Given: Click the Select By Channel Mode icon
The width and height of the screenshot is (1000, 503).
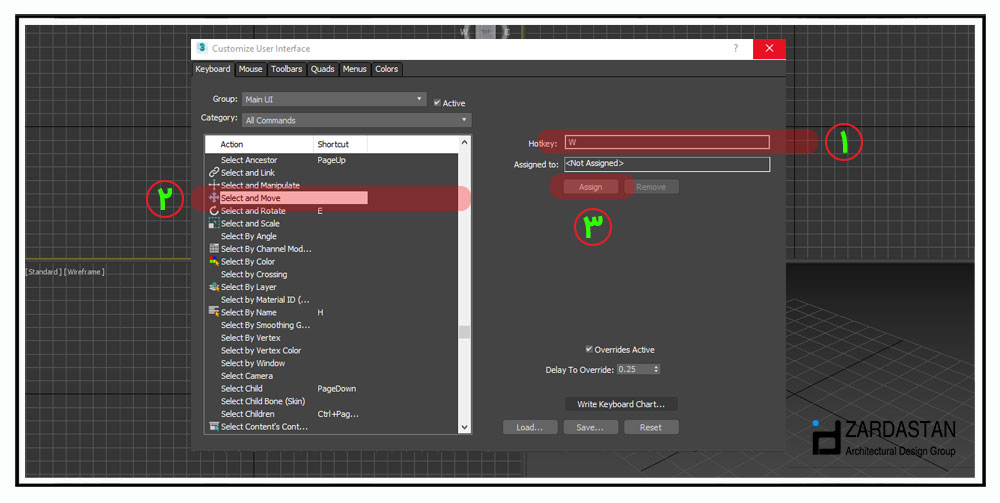Looking at the screenshot, I should click(x=213, y=249).
